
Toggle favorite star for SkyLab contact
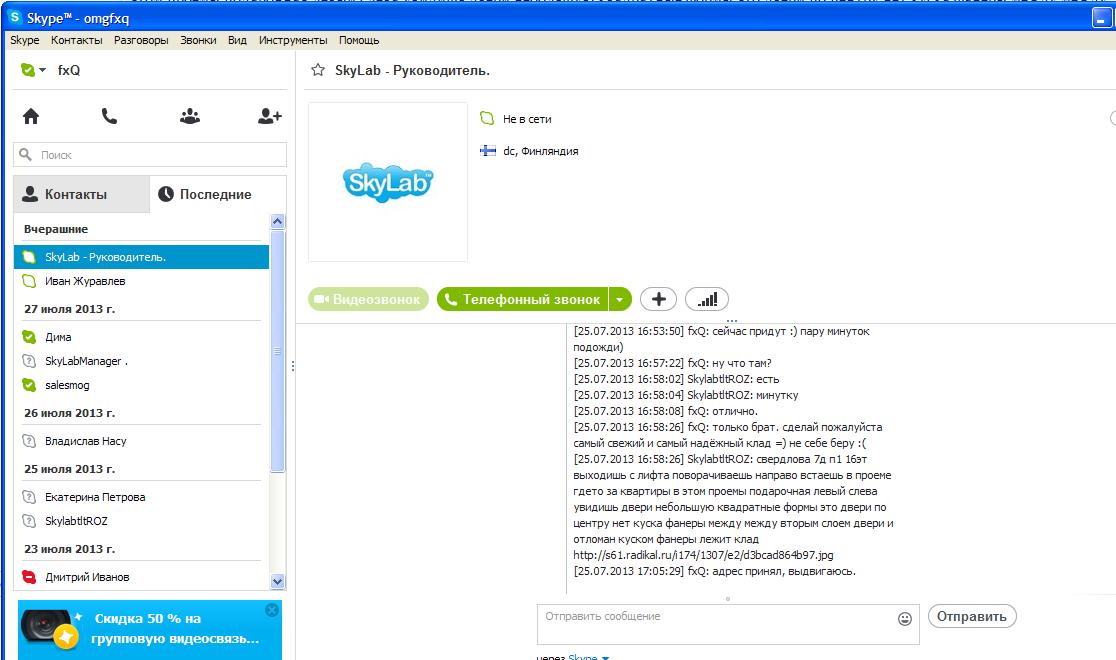coord(318,70)
